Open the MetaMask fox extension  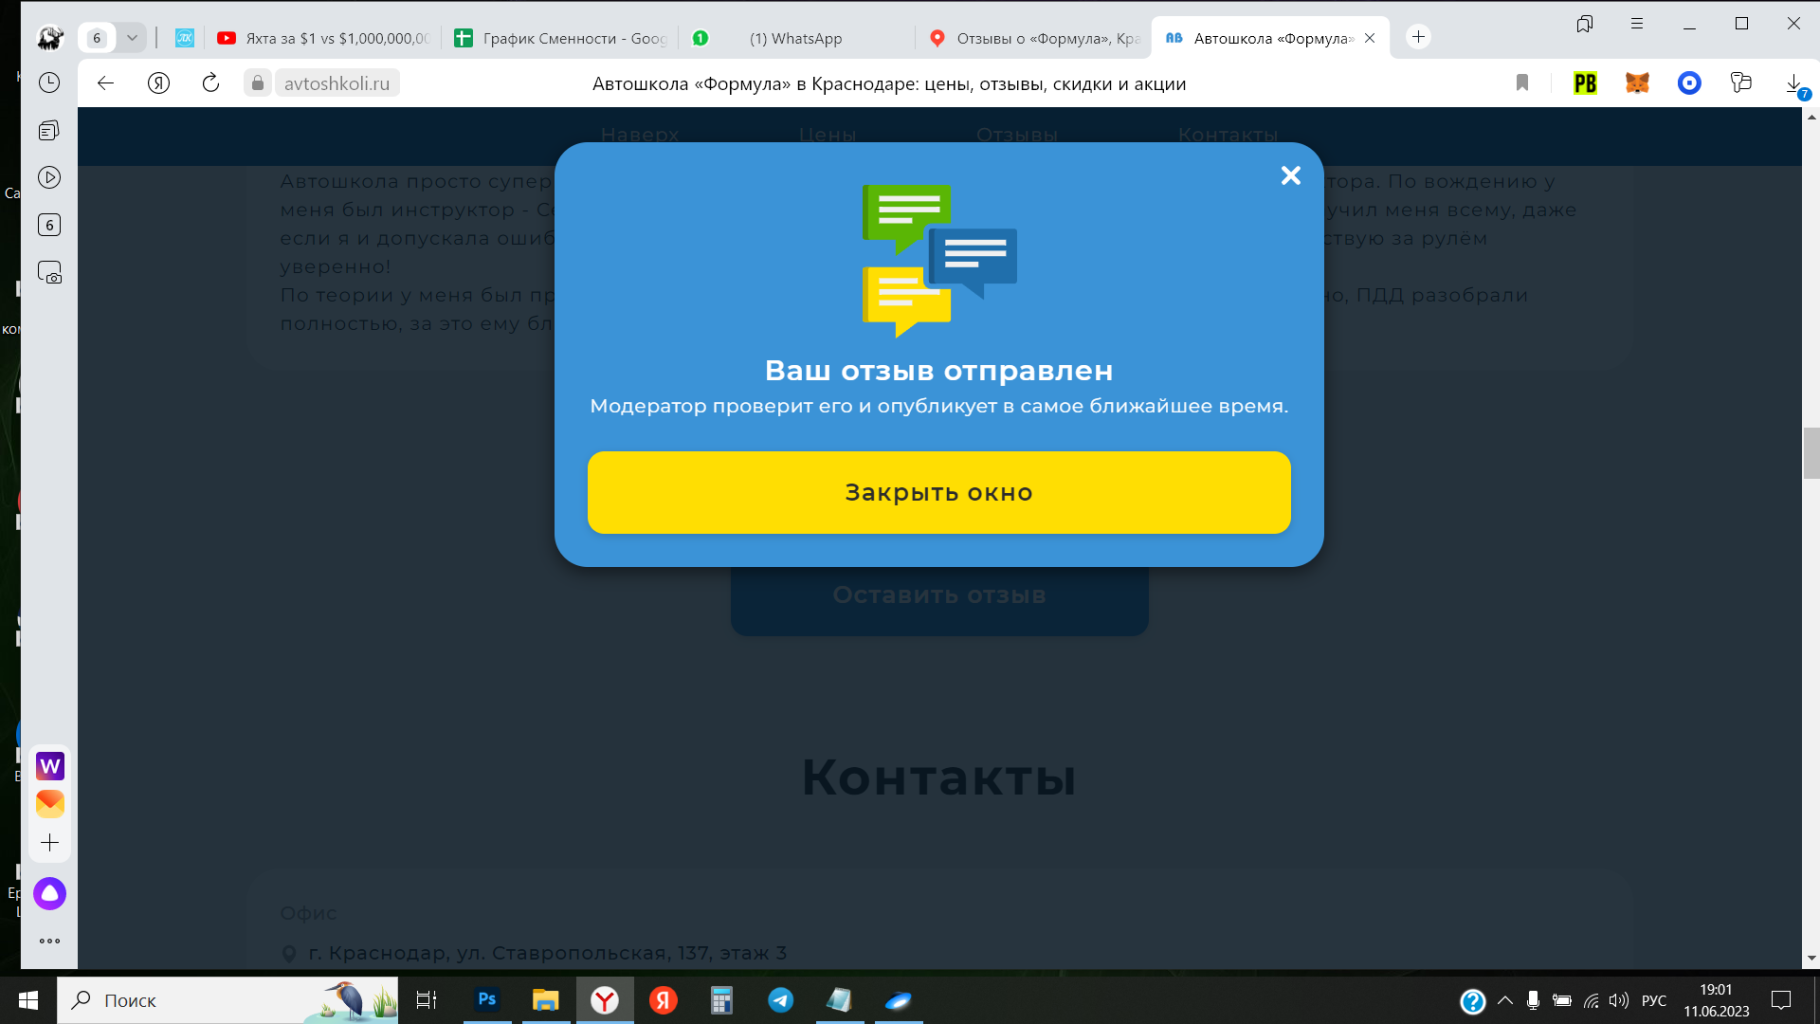coord(1637,83)
